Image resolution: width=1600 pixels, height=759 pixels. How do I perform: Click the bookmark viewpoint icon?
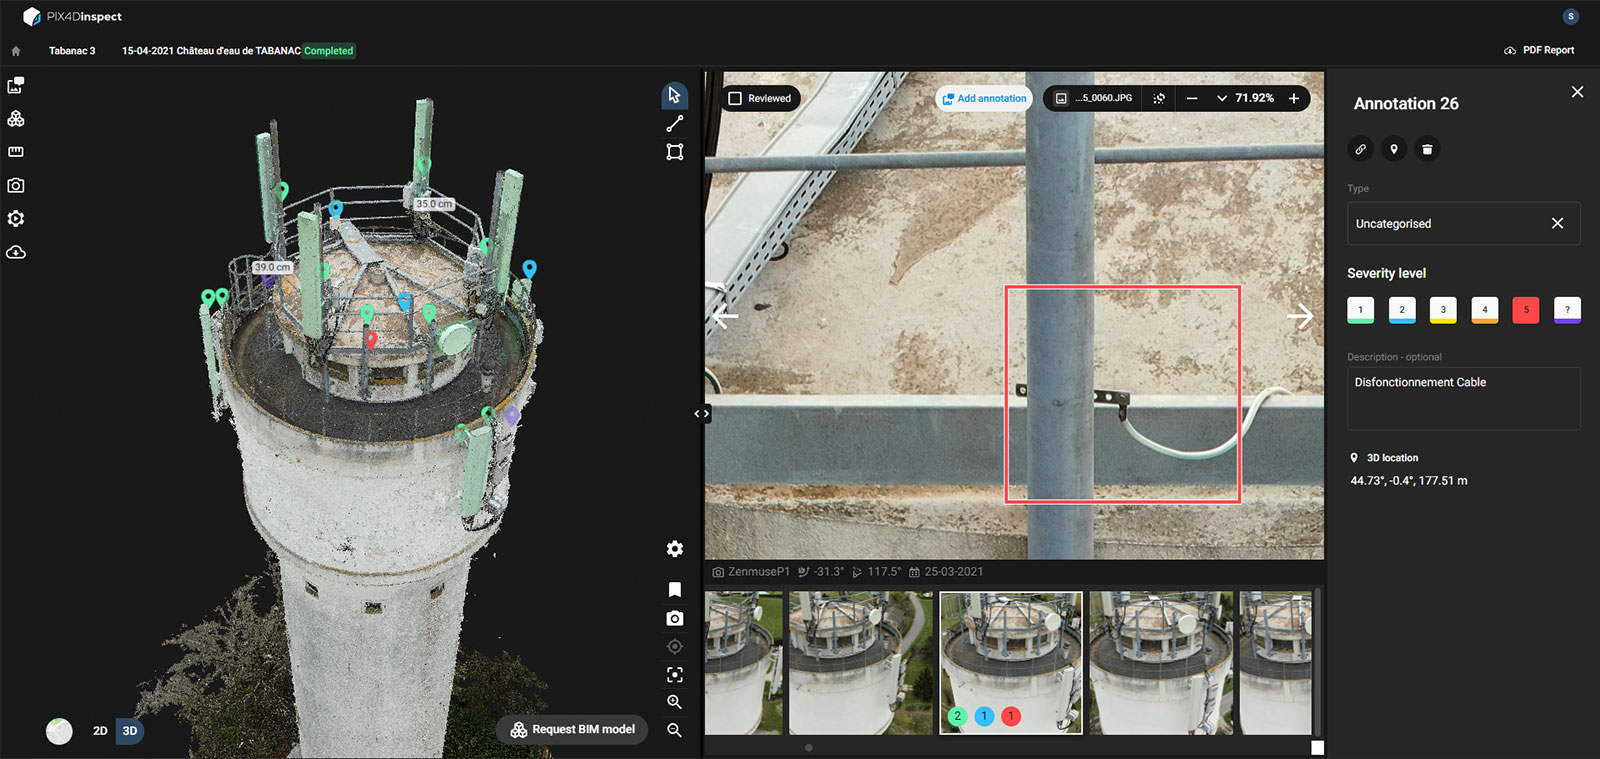pyautogui.click(x=675, y=590)
